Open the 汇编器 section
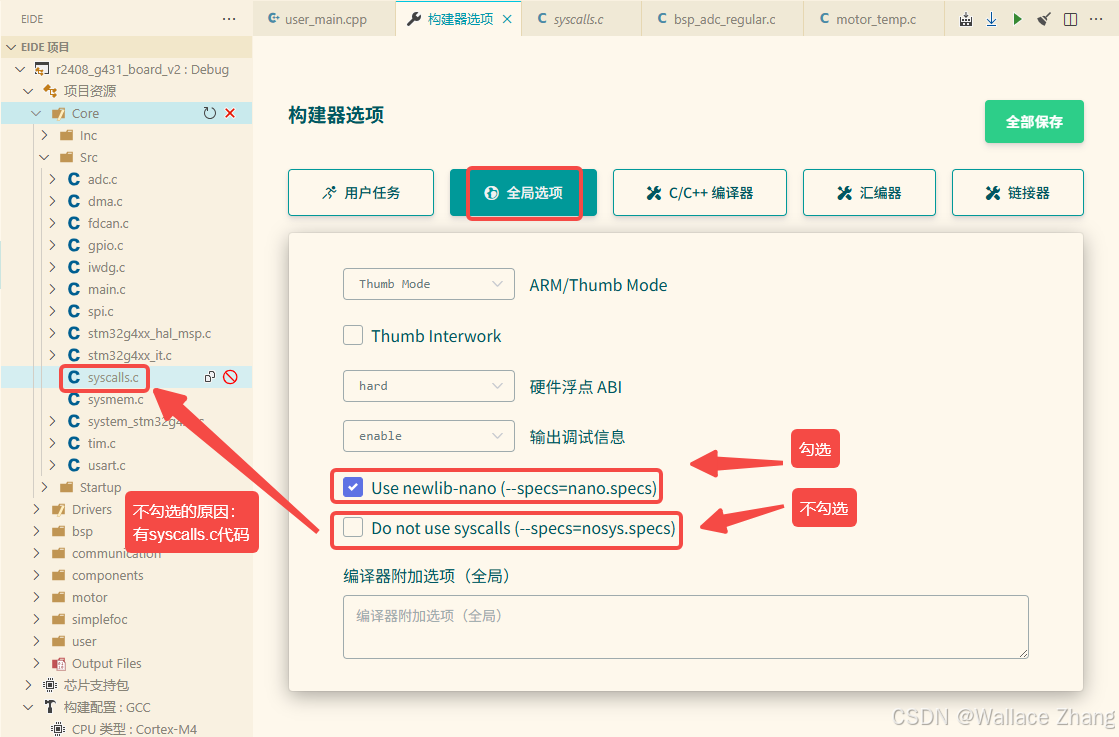 869,193
